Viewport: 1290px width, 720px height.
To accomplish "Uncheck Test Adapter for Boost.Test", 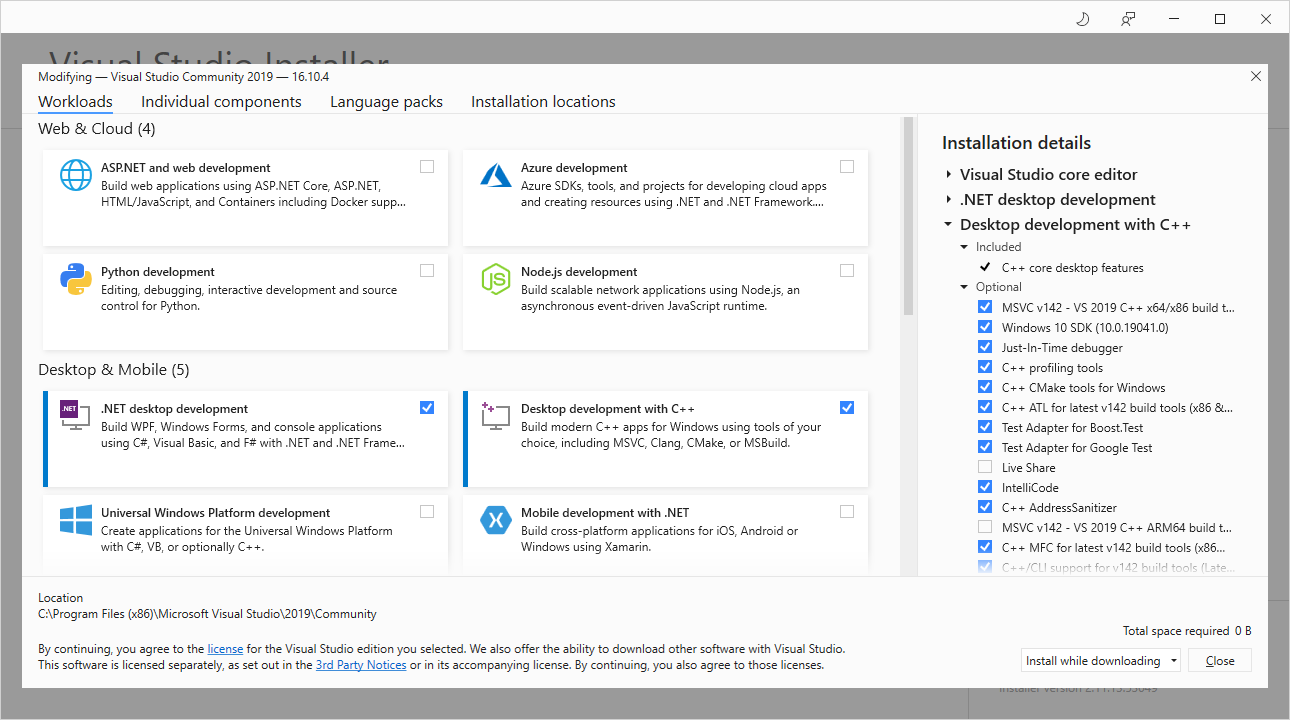I will pos(985,428).
